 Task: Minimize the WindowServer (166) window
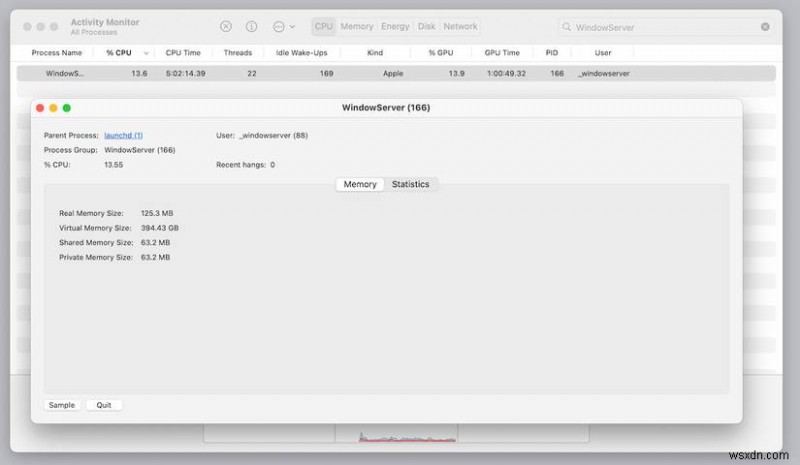click(x=53, y=108)
